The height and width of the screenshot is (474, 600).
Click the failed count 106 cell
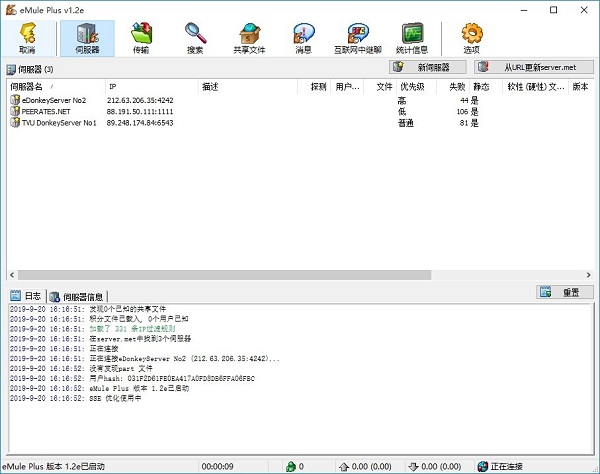[462, 112]
